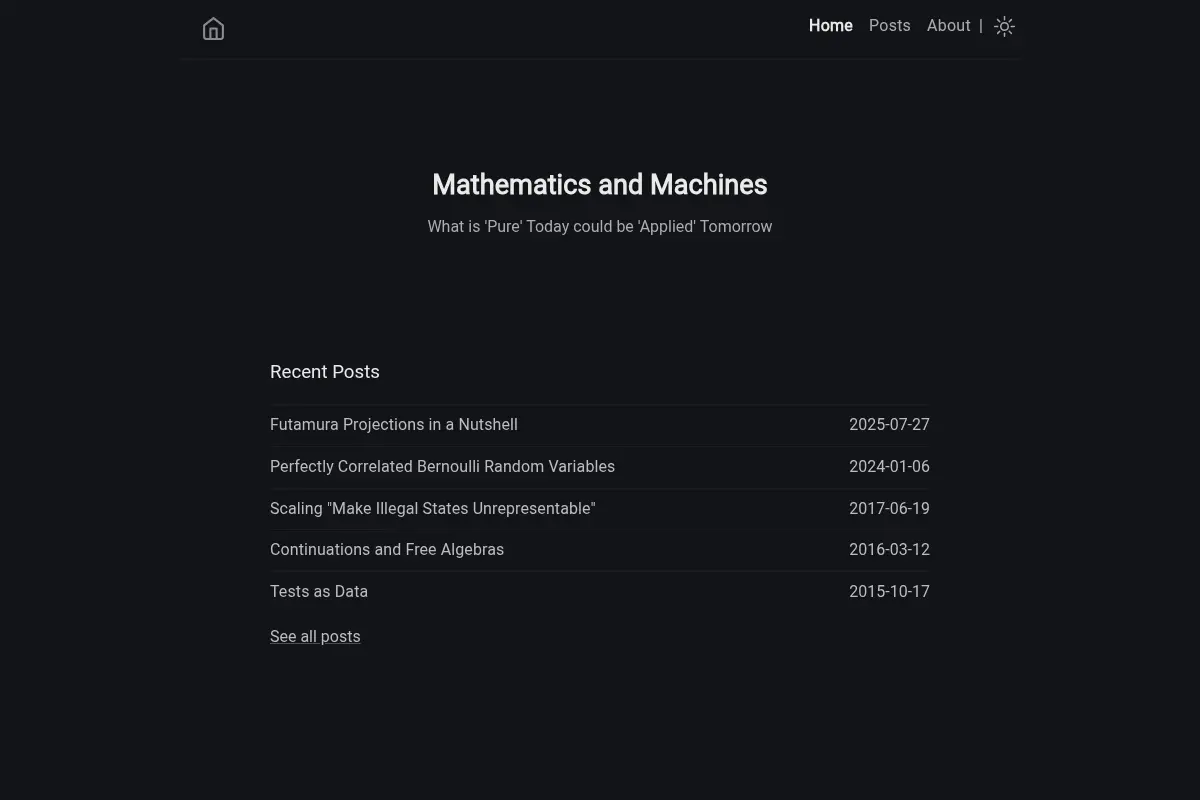Open Continuations and Free Algebras post

[x=387, y=550]
